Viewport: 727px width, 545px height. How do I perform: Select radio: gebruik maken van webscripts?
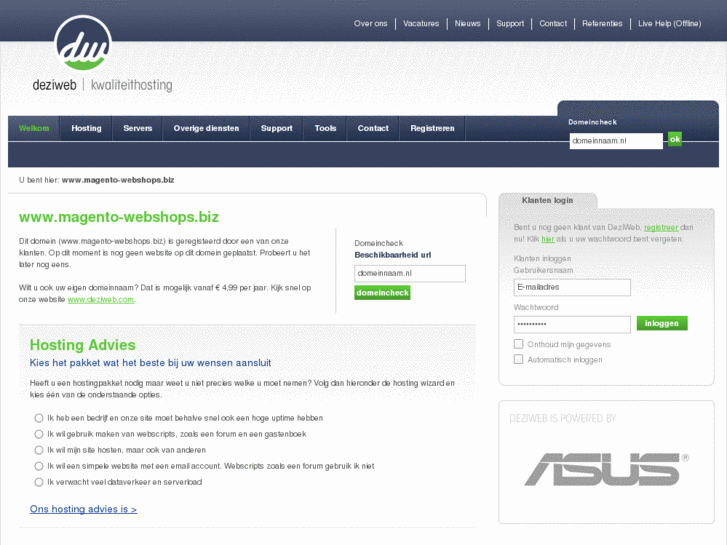(38, 434)
